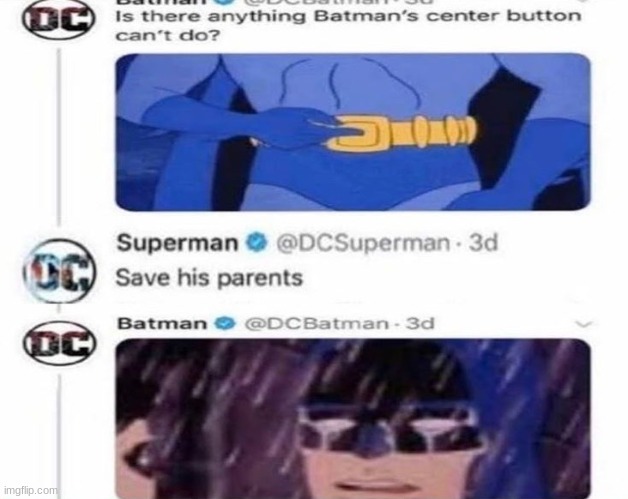Click the 'Save his parents' reply text
The image size is (628, 499).
click(209, 278)
